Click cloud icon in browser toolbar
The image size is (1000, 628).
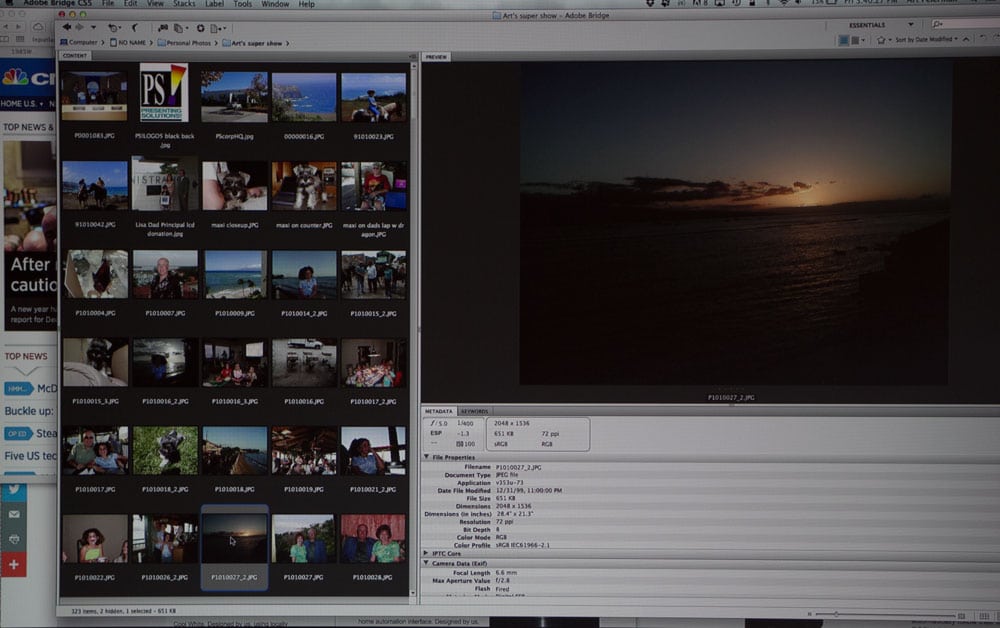(x=38, y=27)
